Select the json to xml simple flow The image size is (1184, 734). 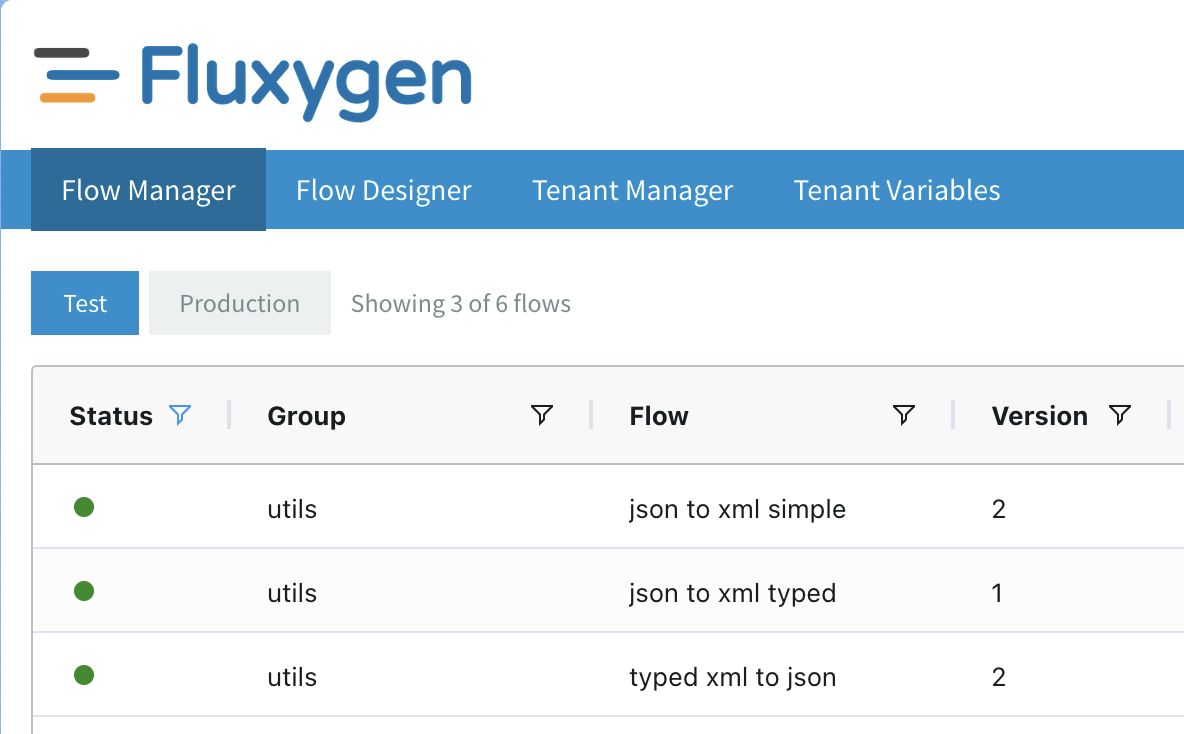tap(737, 509)
